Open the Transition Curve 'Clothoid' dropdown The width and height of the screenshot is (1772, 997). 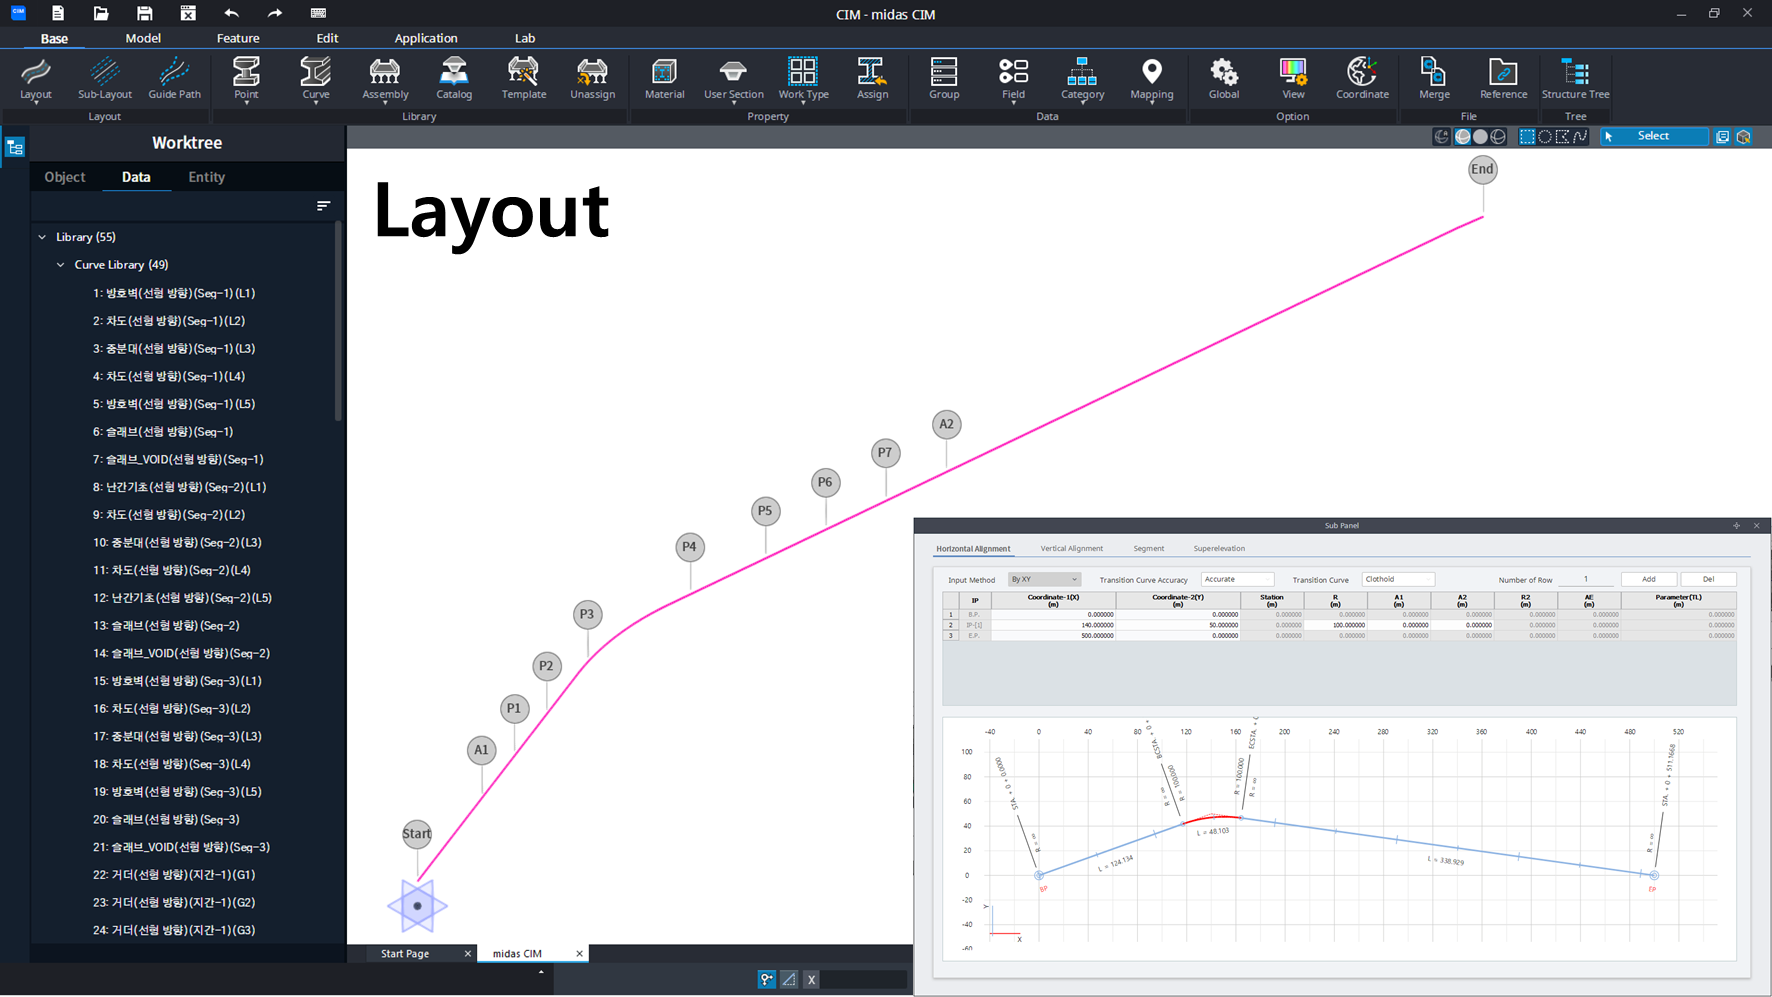tap(1398, 579)
